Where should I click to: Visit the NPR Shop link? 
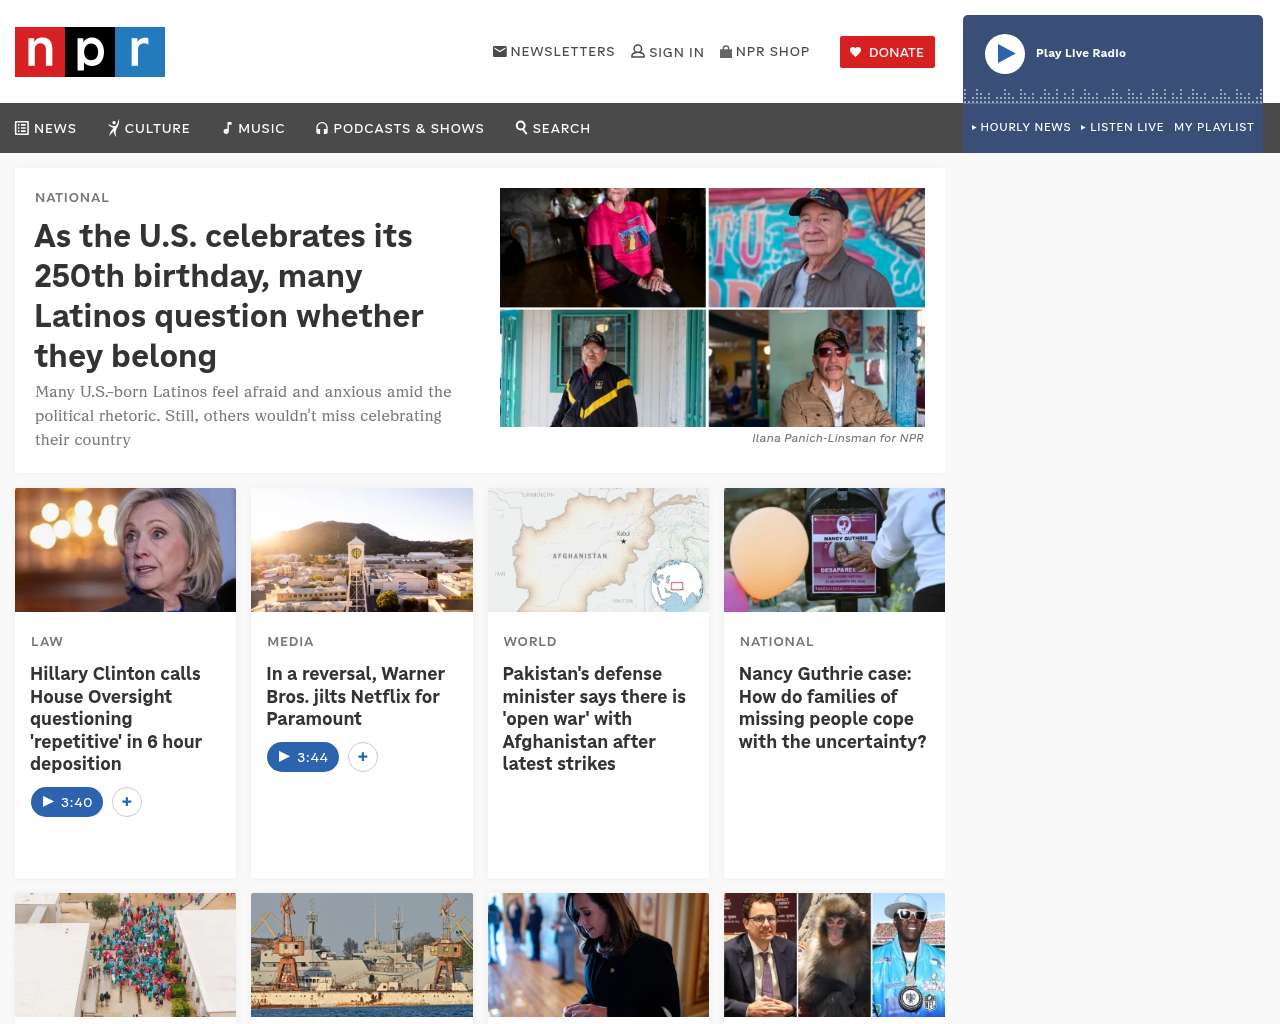click(765, 51)
